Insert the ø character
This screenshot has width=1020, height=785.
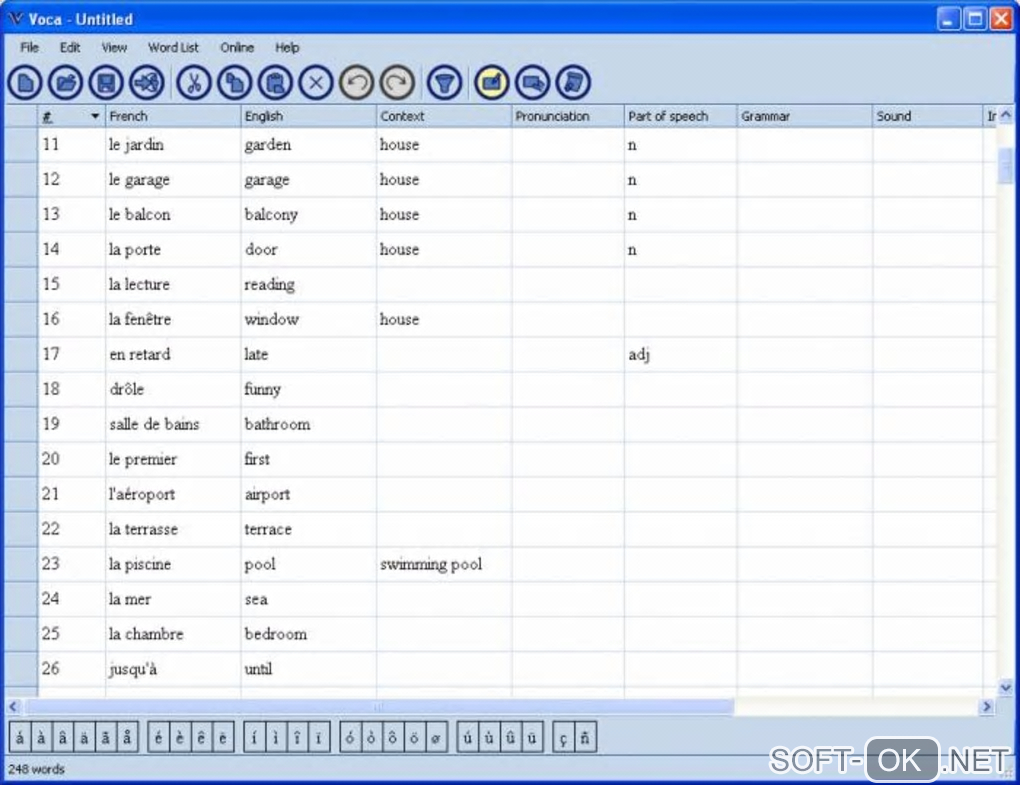tap(436, 738)
